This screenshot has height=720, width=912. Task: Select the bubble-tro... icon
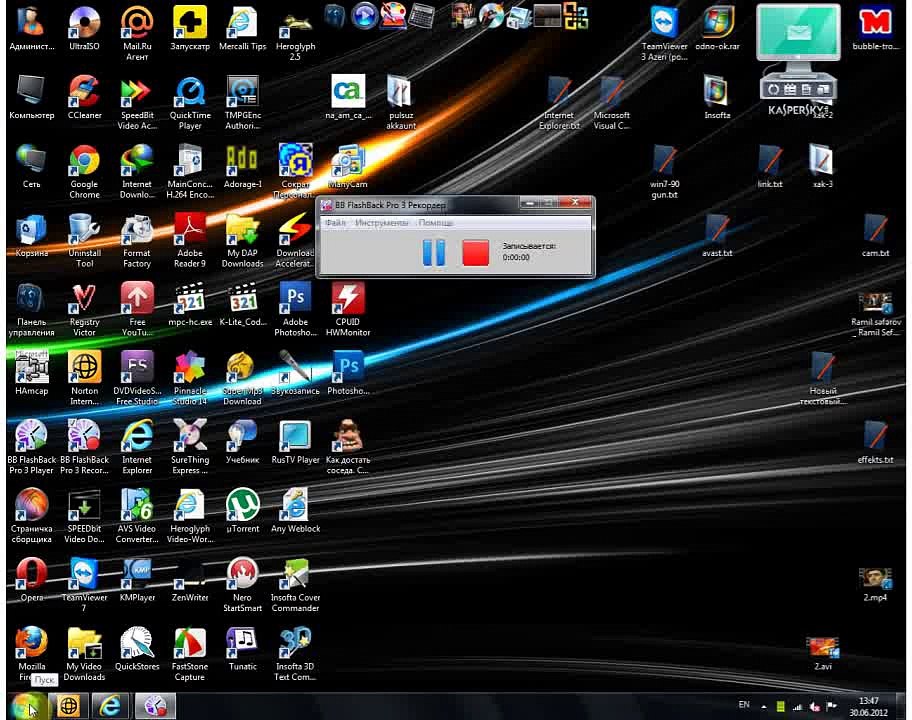[875, 28]
